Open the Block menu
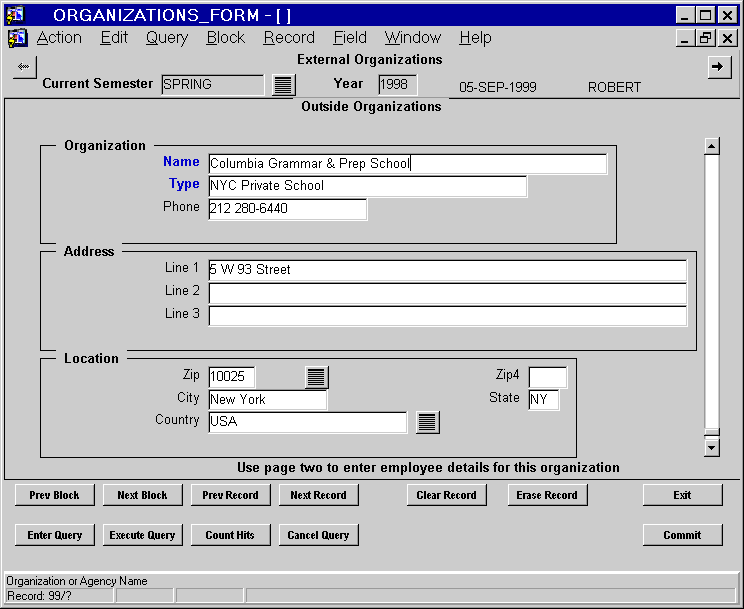744x609 pixels. coord(225,37)
